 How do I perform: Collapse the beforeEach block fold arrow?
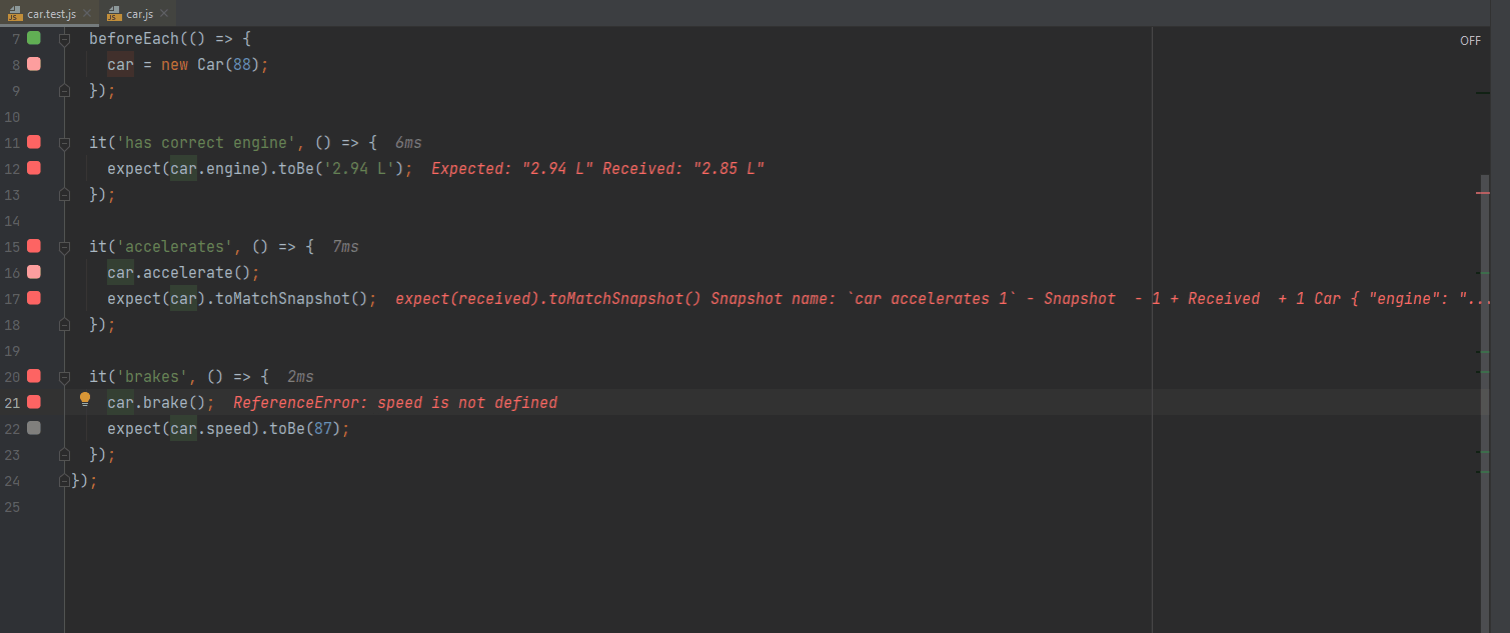tap(65, 39)
